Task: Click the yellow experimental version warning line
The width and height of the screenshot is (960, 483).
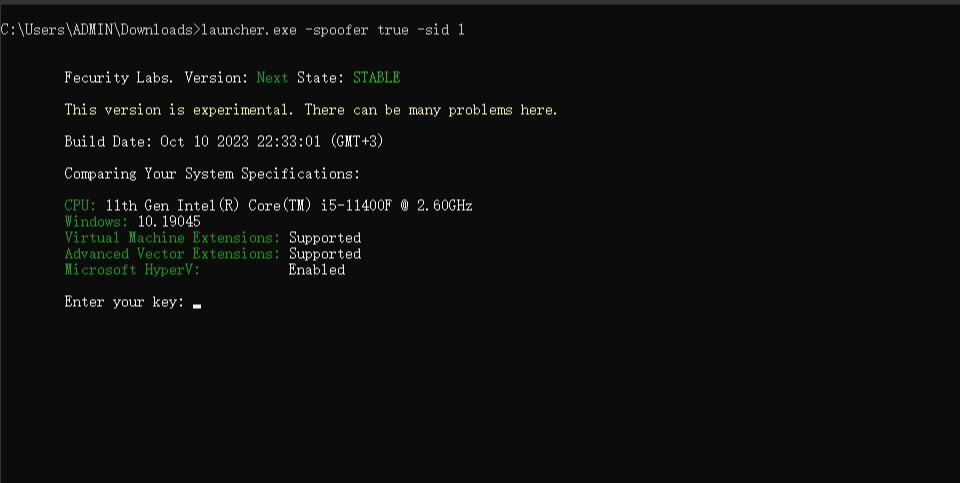Action: pos(311,110)
